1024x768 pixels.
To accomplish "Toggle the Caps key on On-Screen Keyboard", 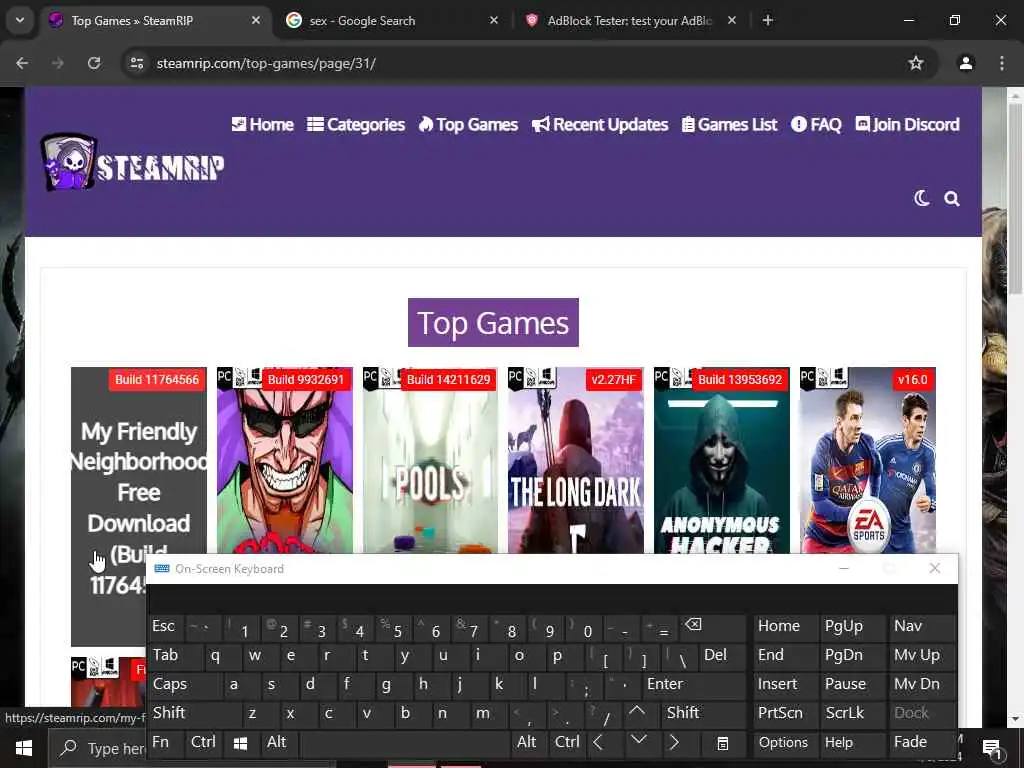I will click(184, 684).
